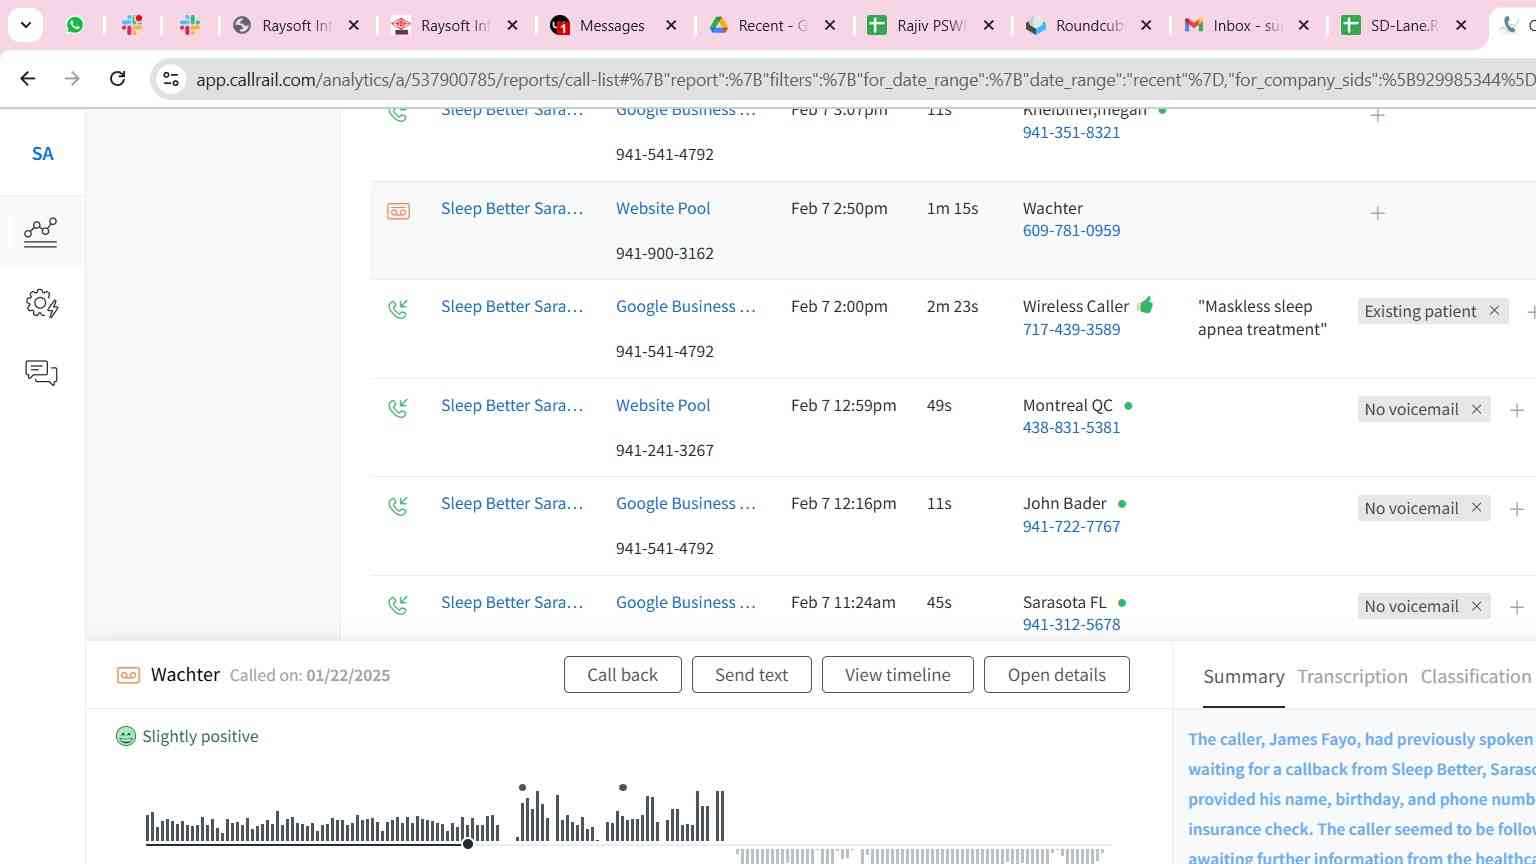The width and height of the screenshot is (1536, 864).
Task: Close the Roundcube browser tab
Action: (x=1146, y=25)
